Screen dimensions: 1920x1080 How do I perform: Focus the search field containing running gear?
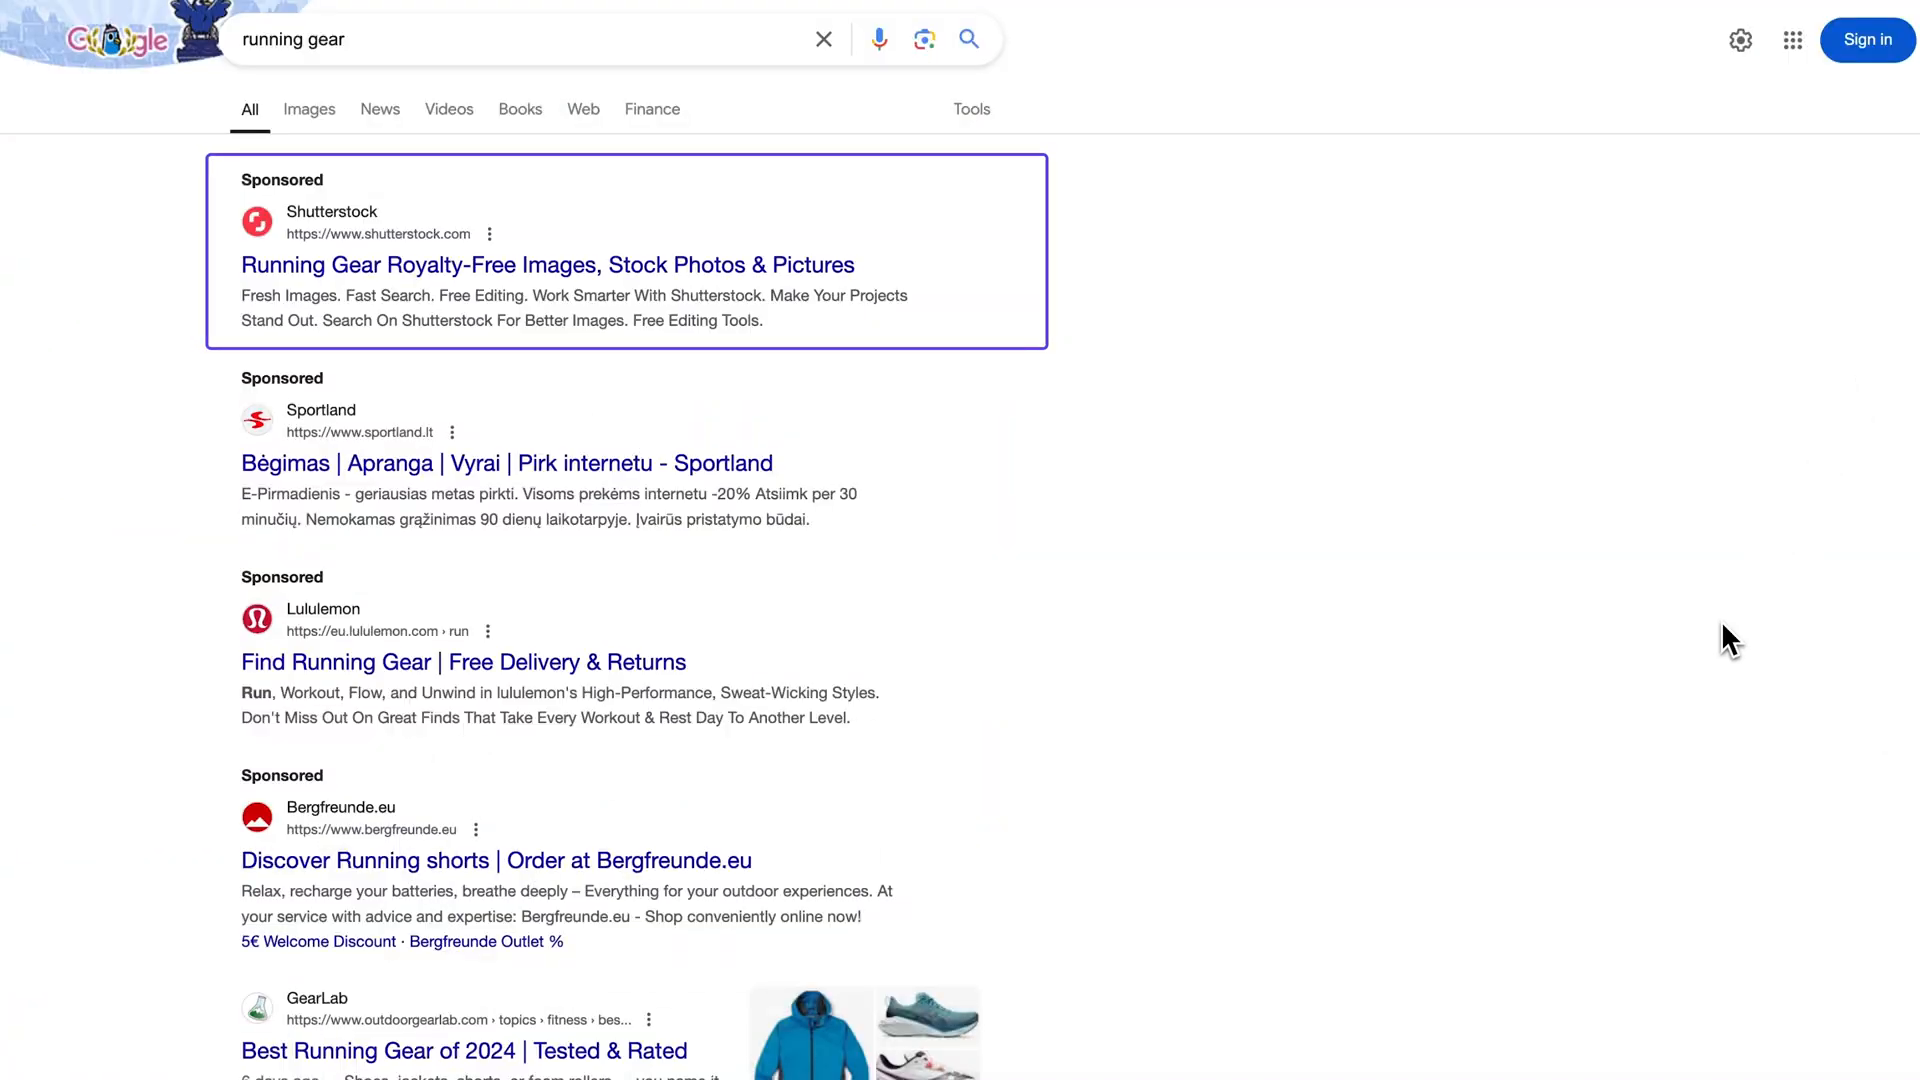[520, 39]
